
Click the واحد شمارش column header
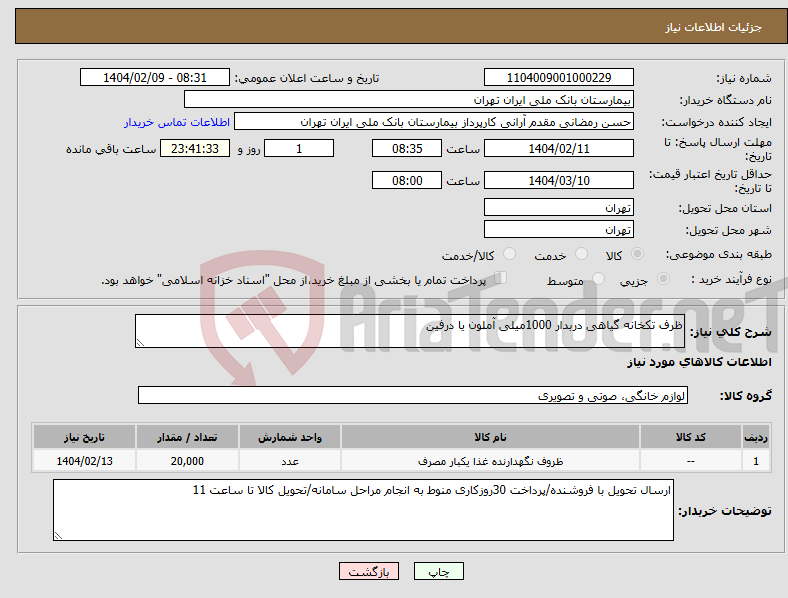(x=290, y=437)
